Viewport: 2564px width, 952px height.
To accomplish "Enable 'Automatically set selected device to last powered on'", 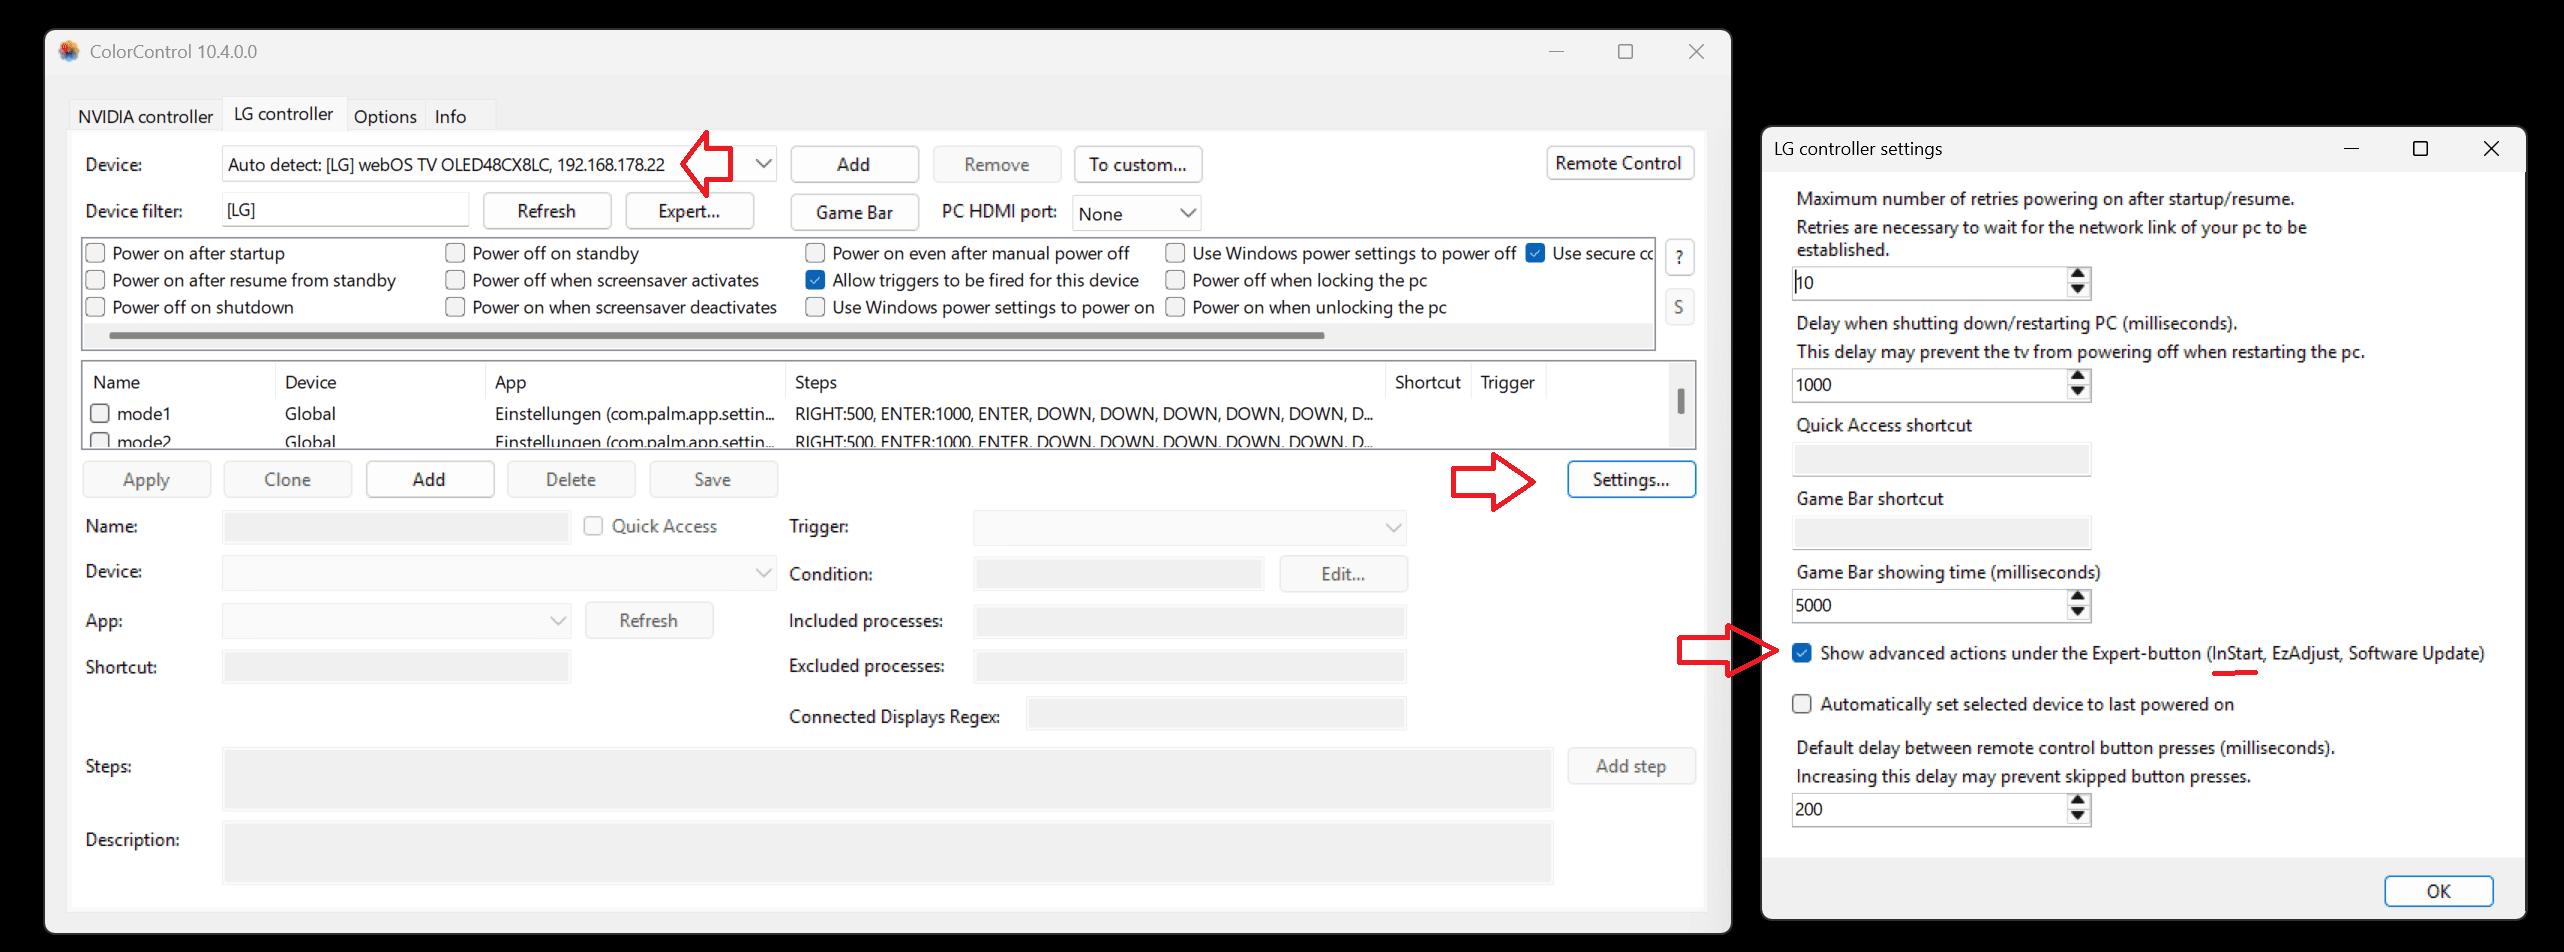I will pos(1802,704).
